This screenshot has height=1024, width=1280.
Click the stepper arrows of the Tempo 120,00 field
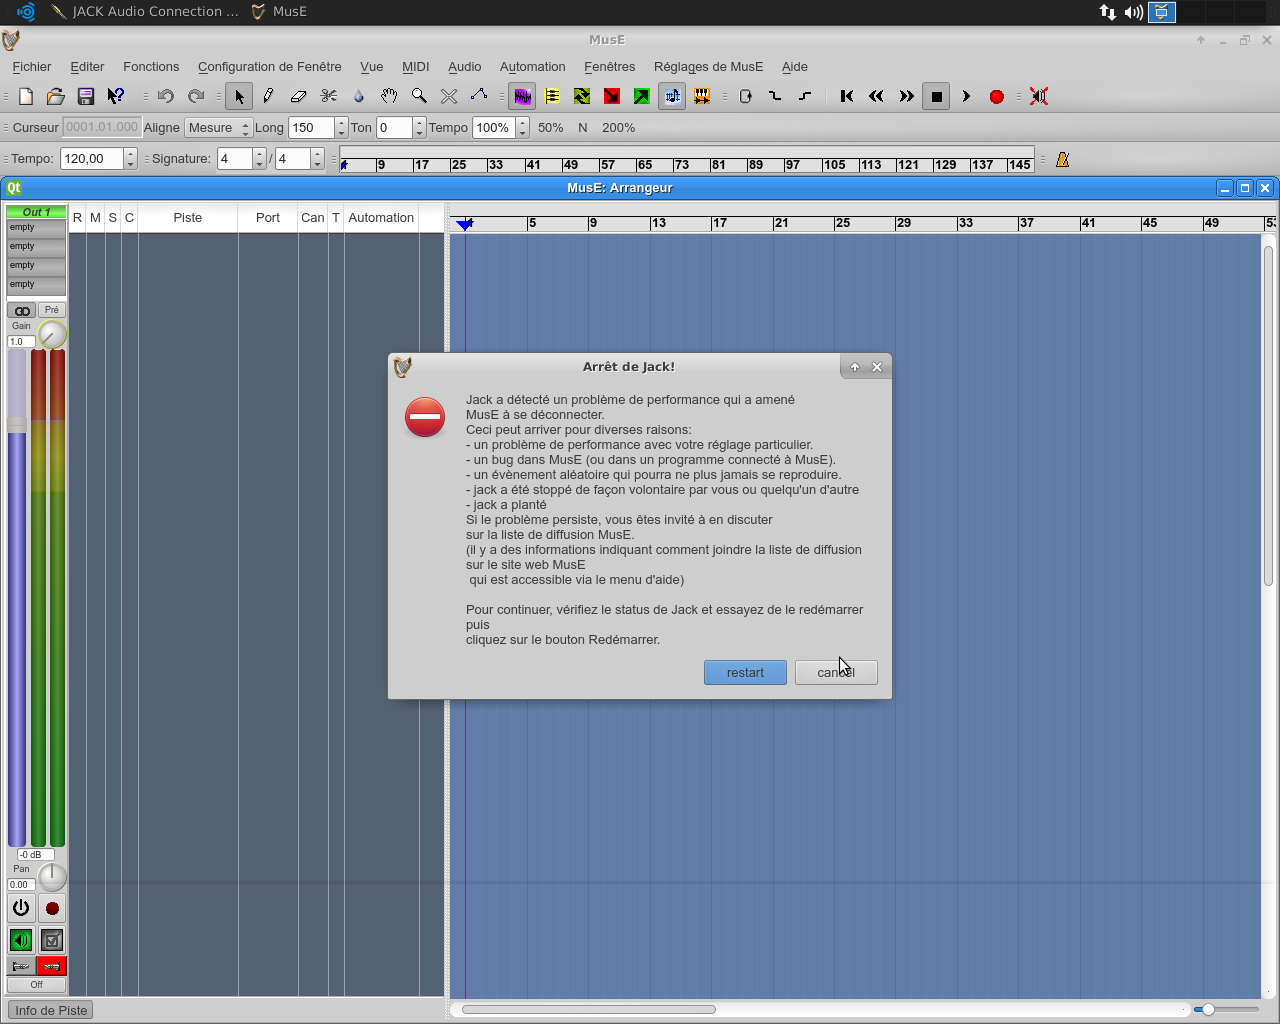(x=130, y=159)
